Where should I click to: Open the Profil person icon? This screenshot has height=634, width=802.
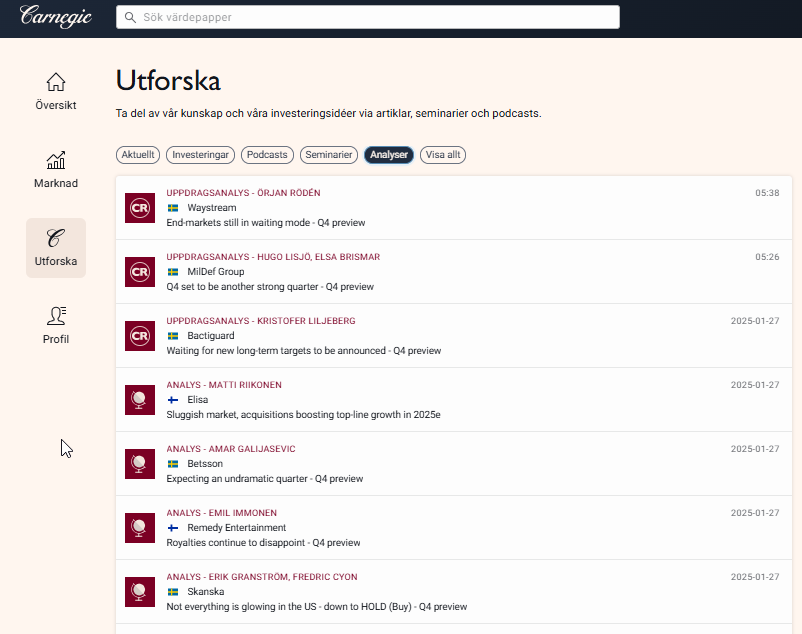tap(56, 316)
